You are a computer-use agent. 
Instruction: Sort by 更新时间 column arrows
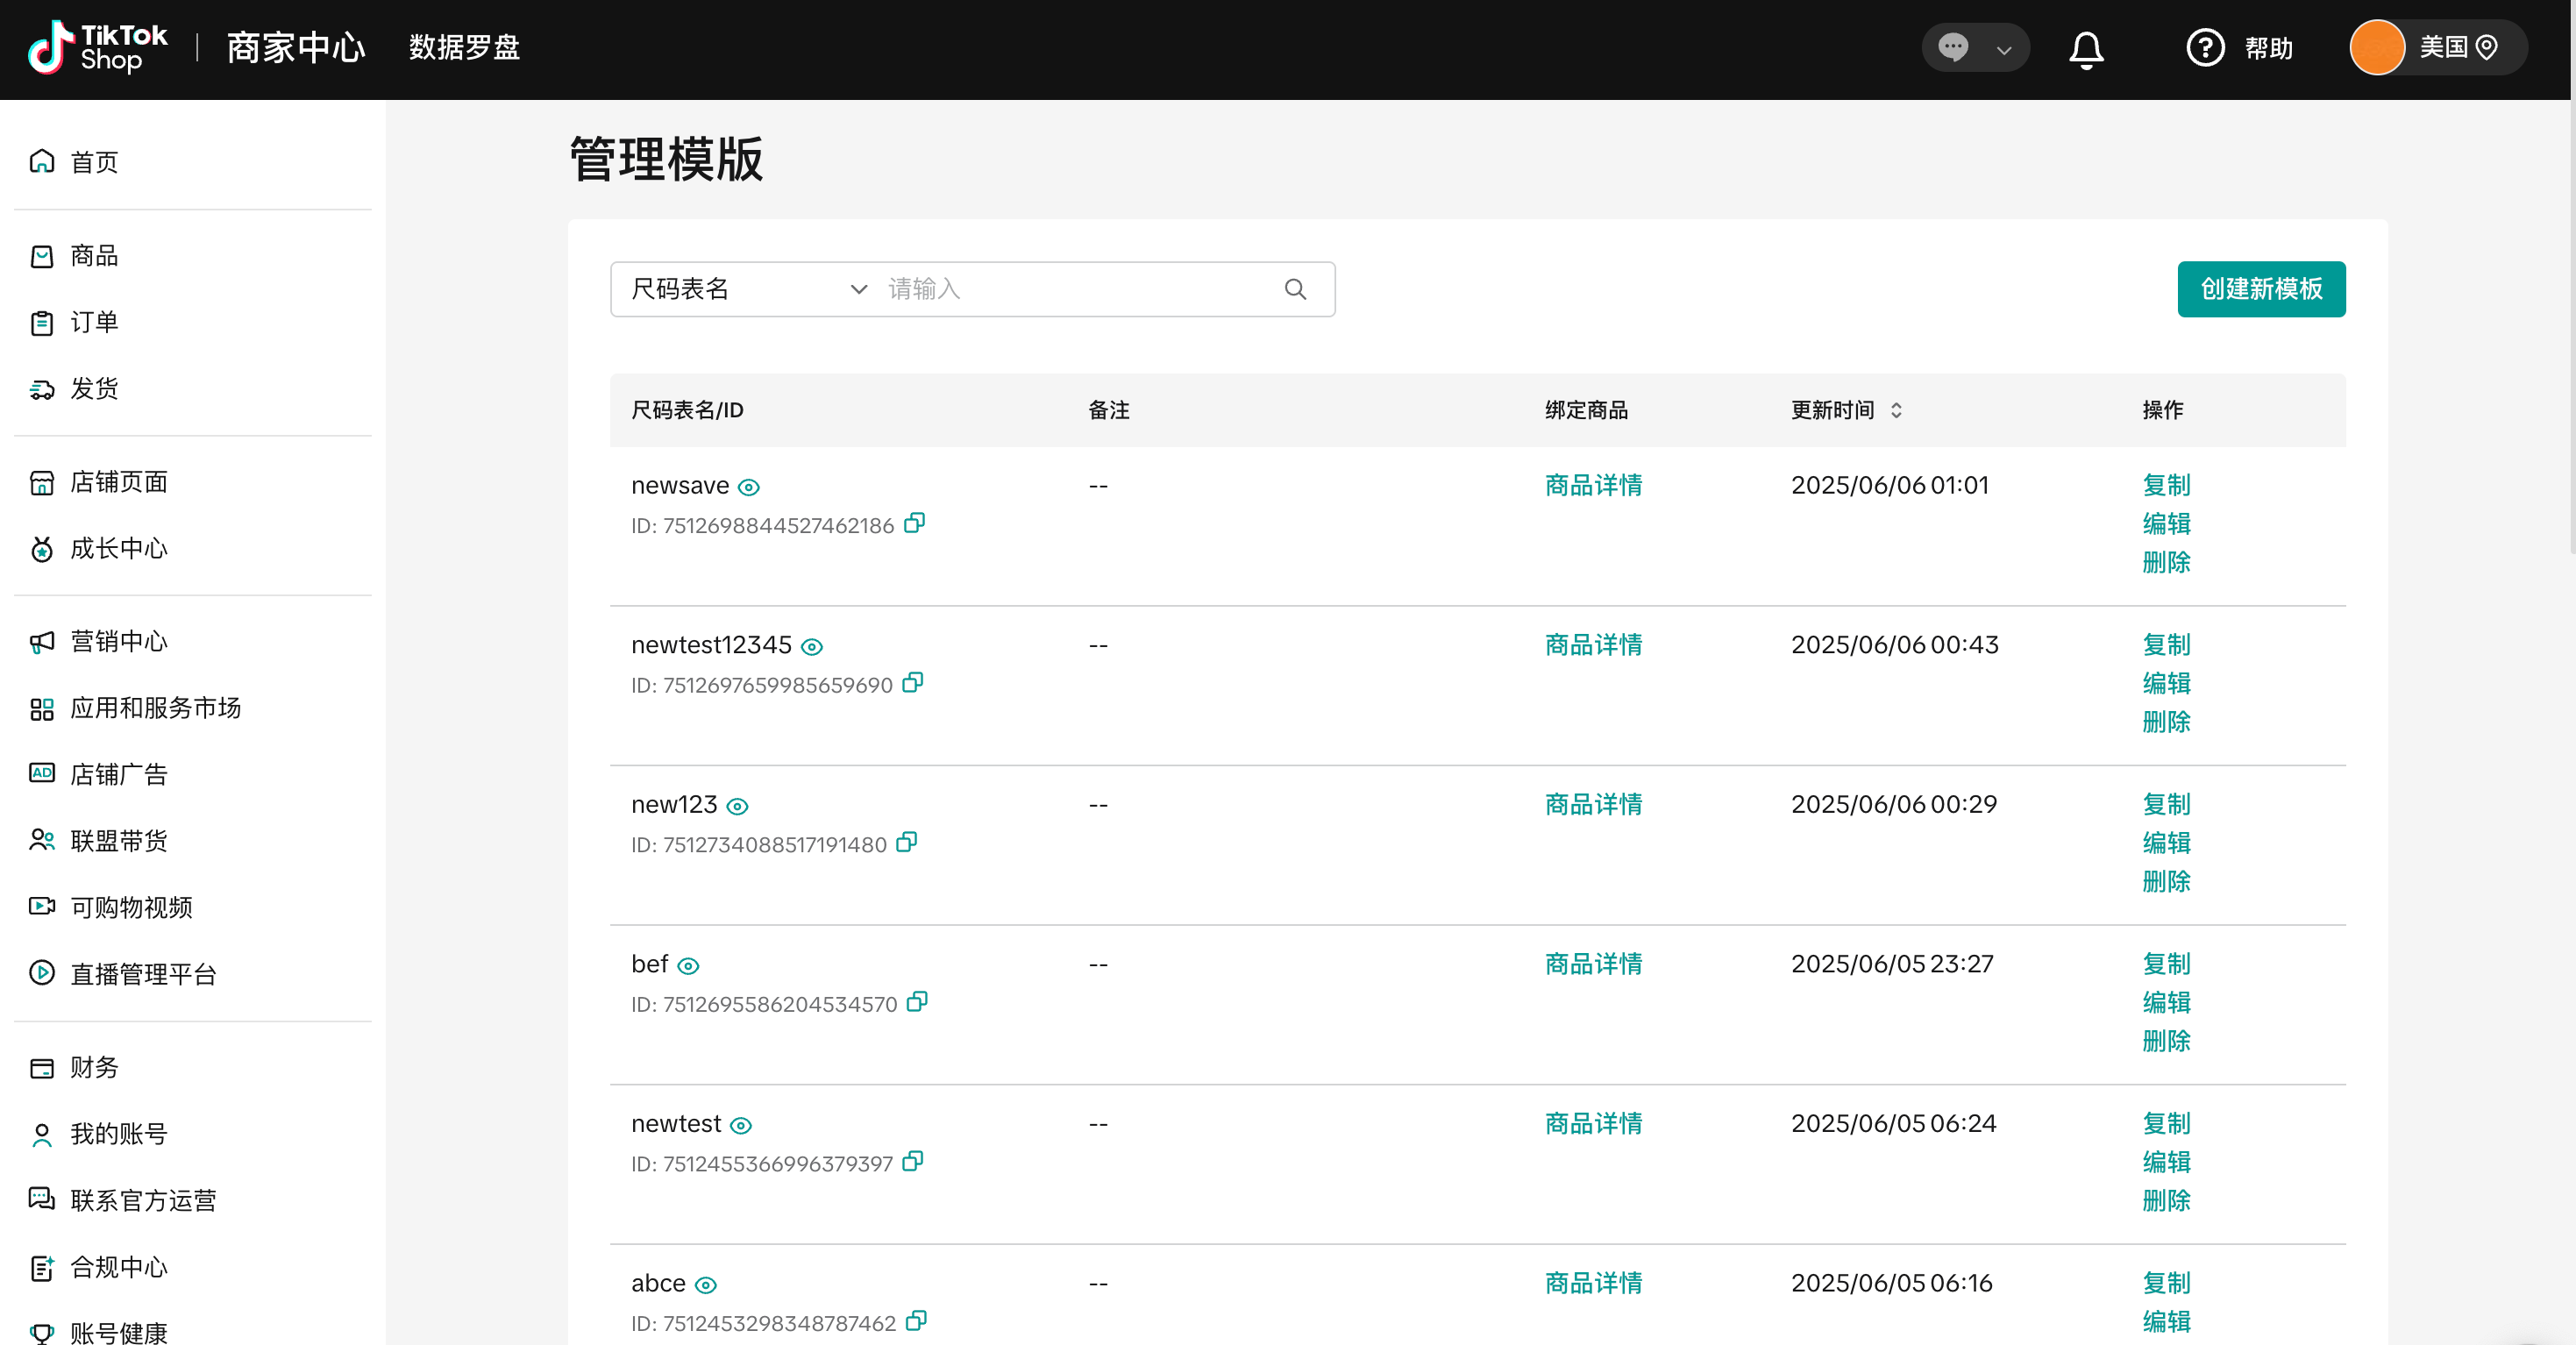[1896, 410]
